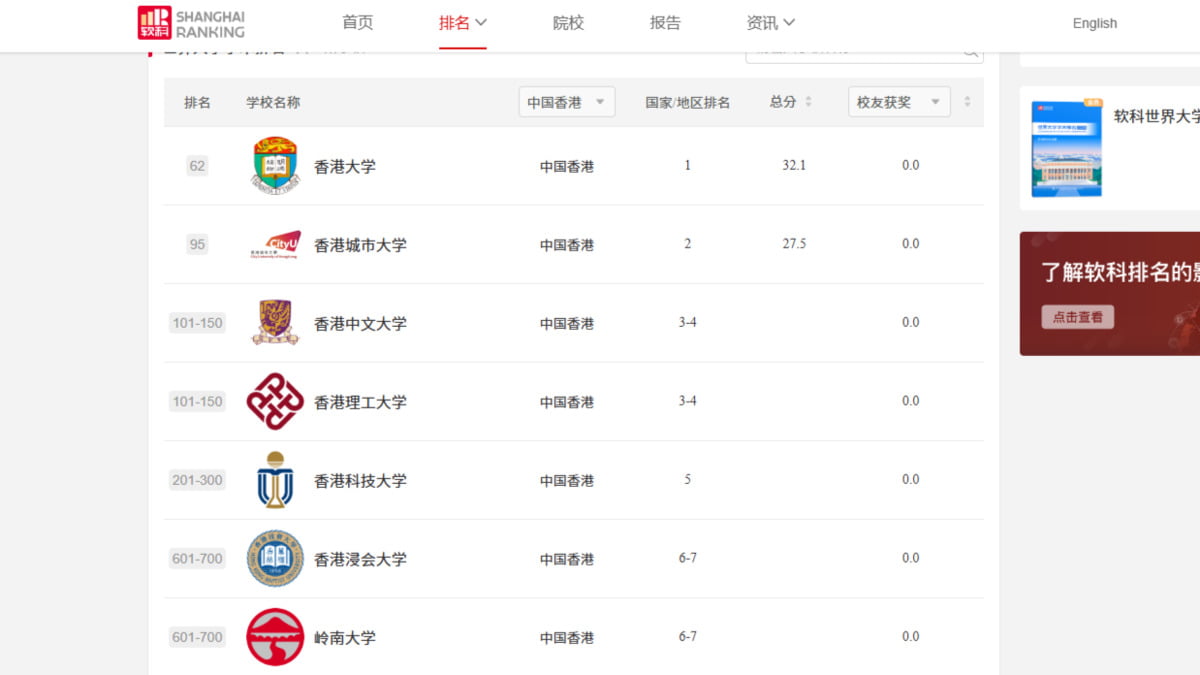Click the CityU logo

click(275, 245)
